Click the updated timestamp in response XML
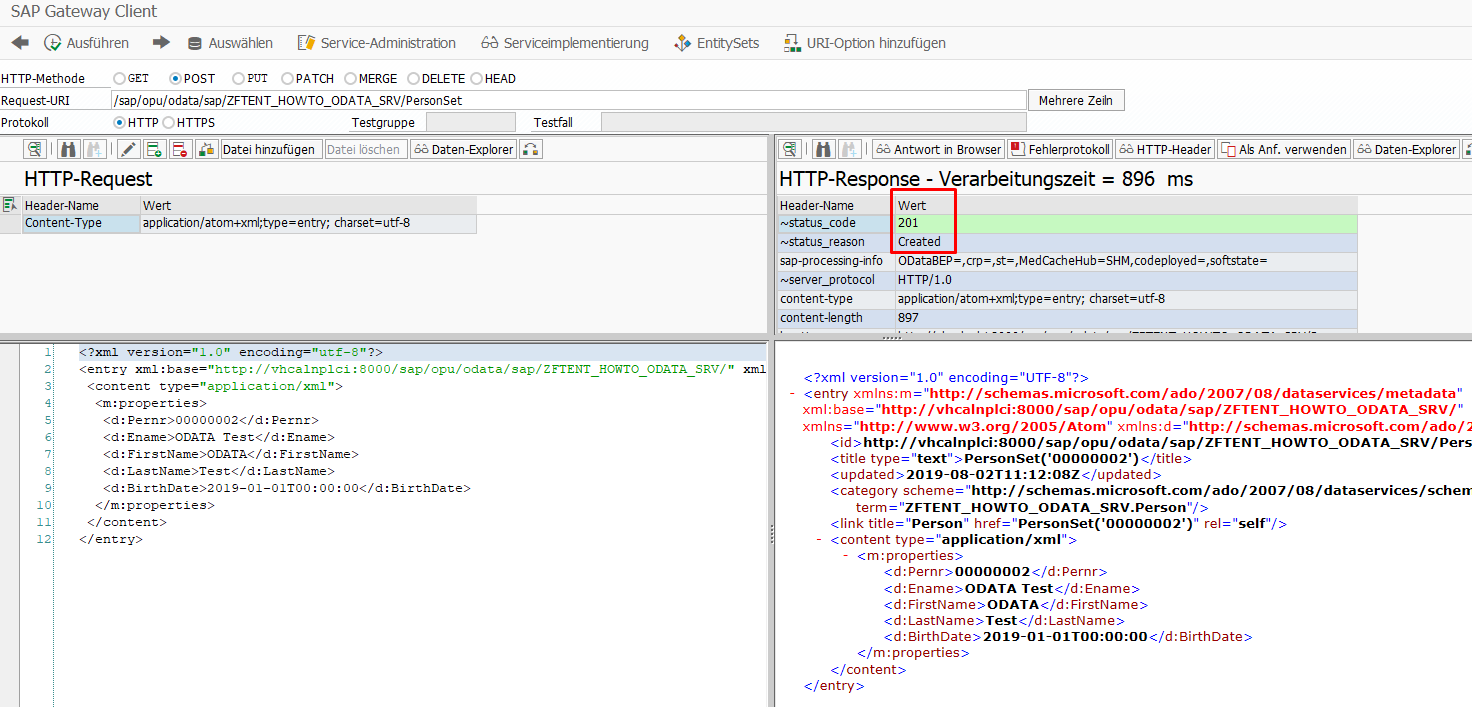Viewport: 1472px width, 710px height. coord(995,475)
